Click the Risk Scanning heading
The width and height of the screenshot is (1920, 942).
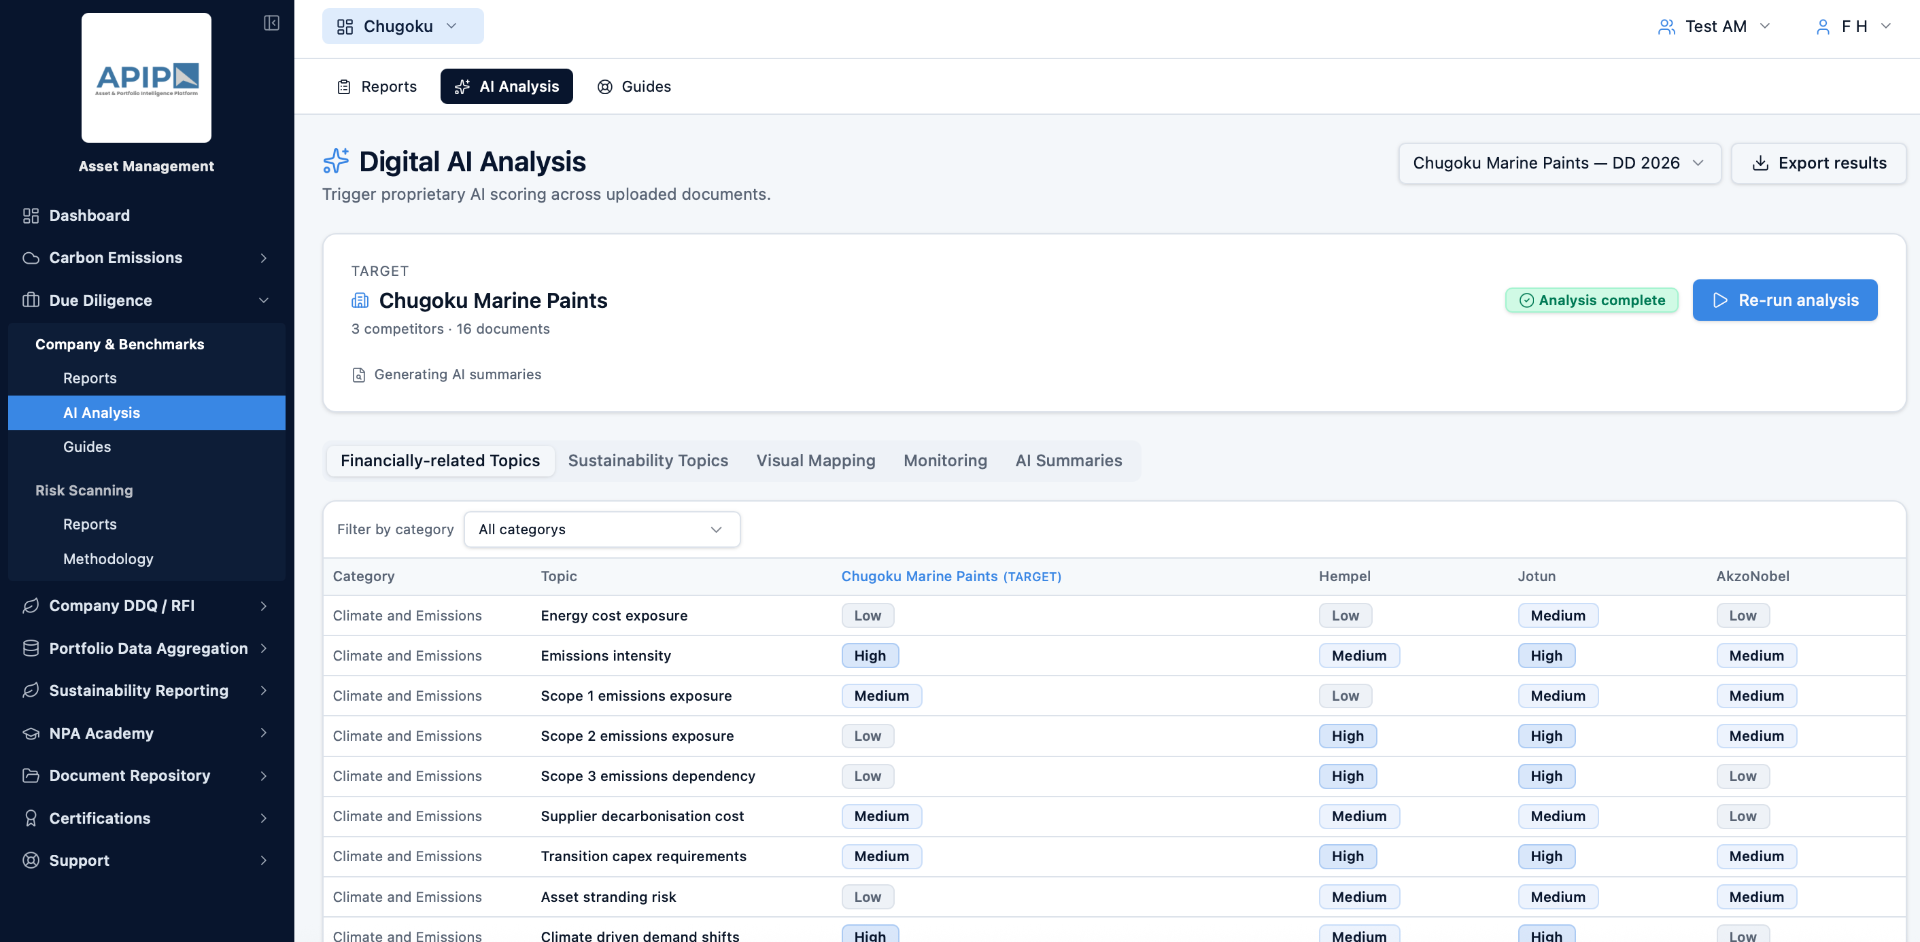[84, 490]
